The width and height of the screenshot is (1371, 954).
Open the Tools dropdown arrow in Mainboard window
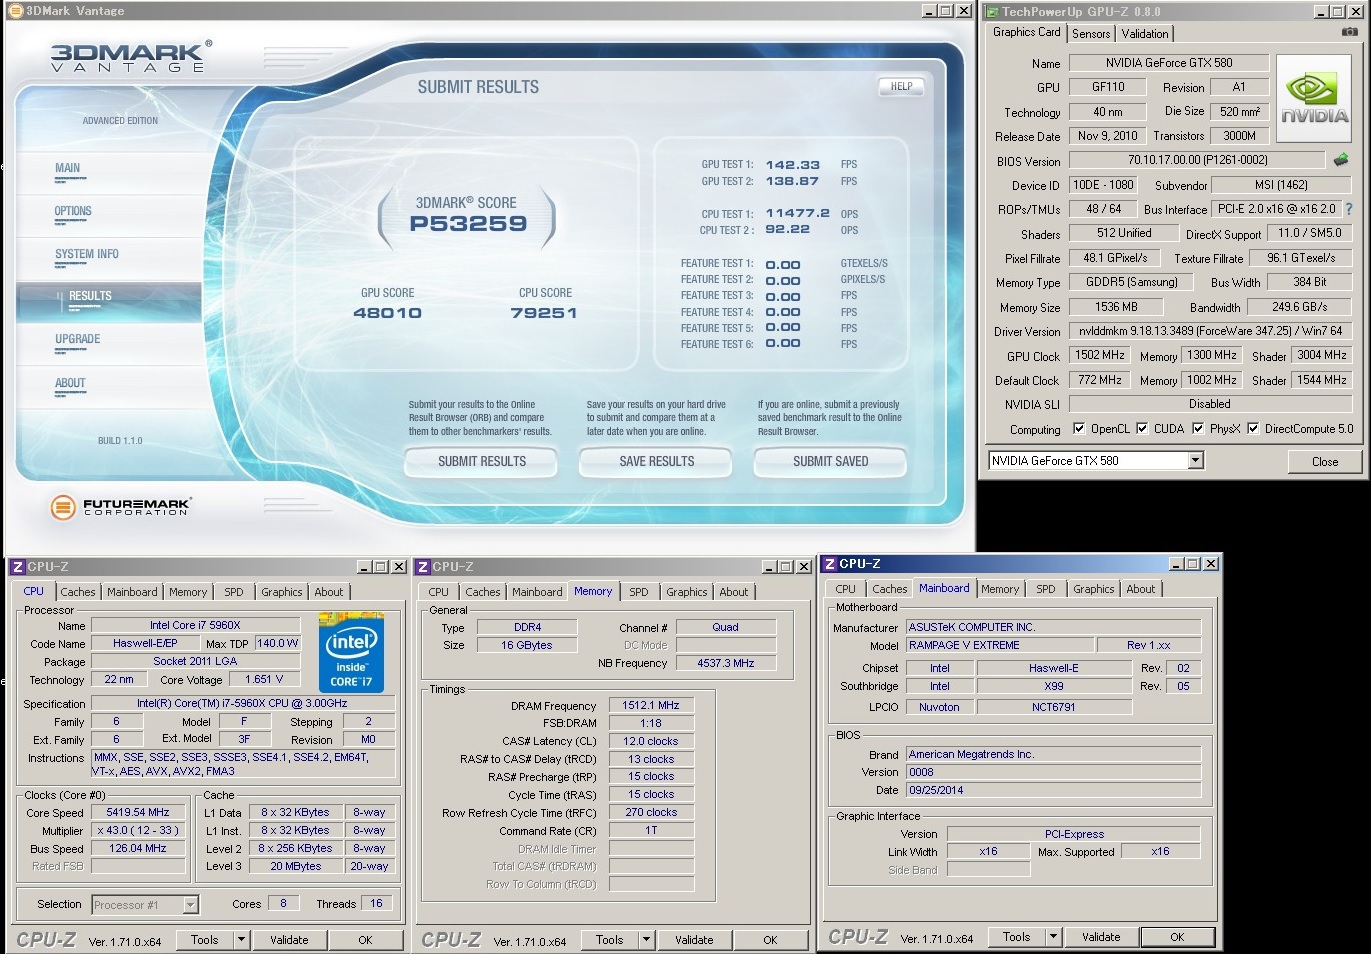point(1053,937)
